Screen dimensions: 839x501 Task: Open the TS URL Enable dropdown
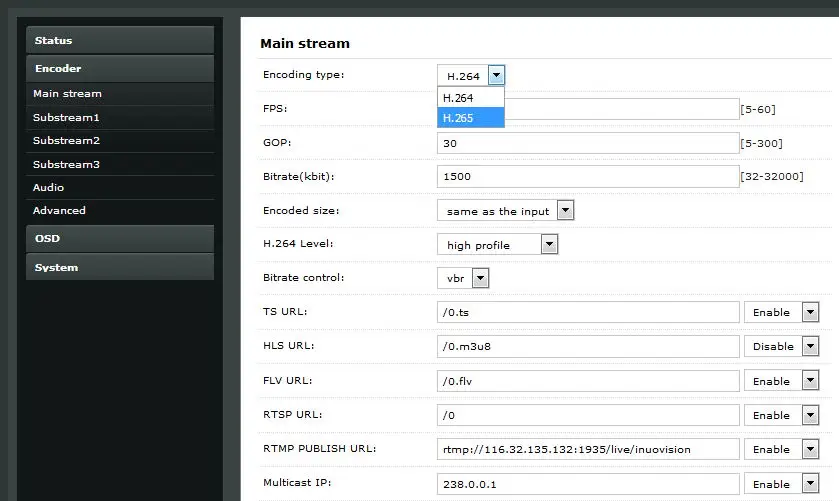tap(782, 312)
